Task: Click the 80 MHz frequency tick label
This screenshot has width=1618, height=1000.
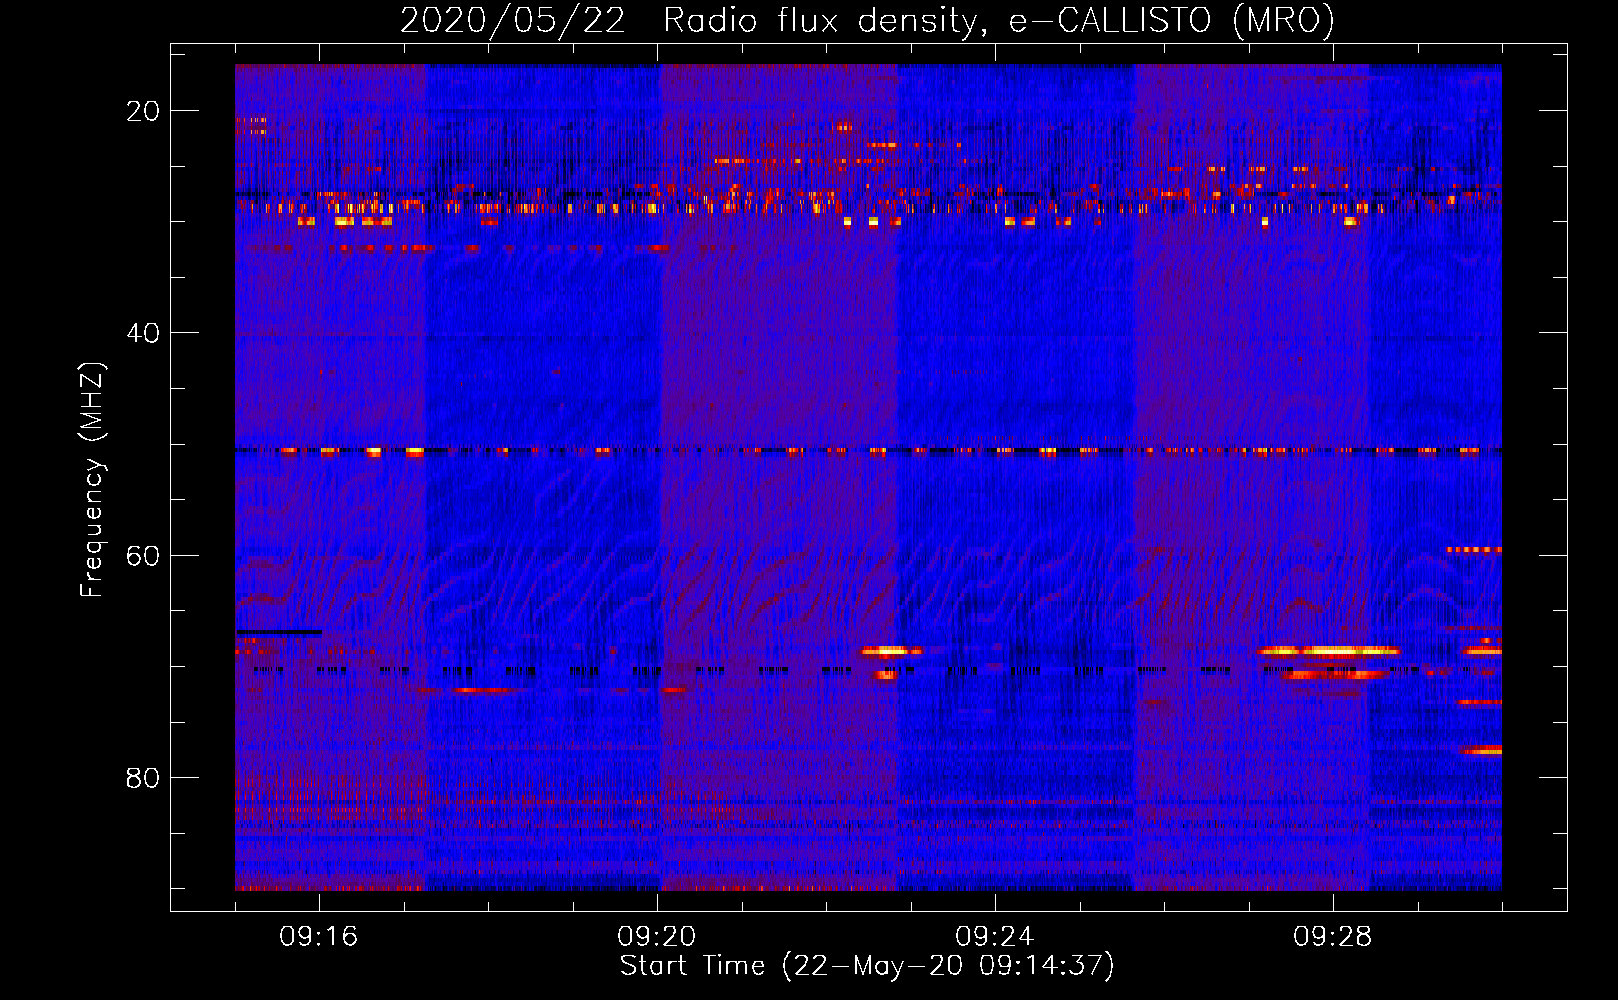Action: tap(143, 777)
